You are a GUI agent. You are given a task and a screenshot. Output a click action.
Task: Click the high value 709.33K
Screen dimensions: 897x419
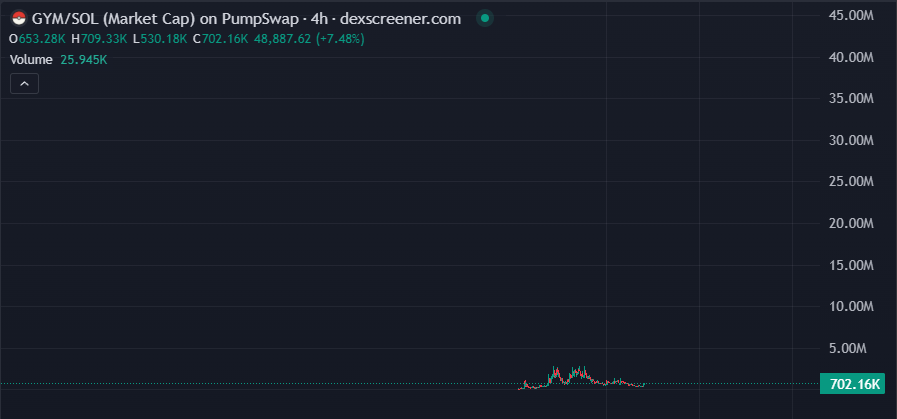click(104, 39)
